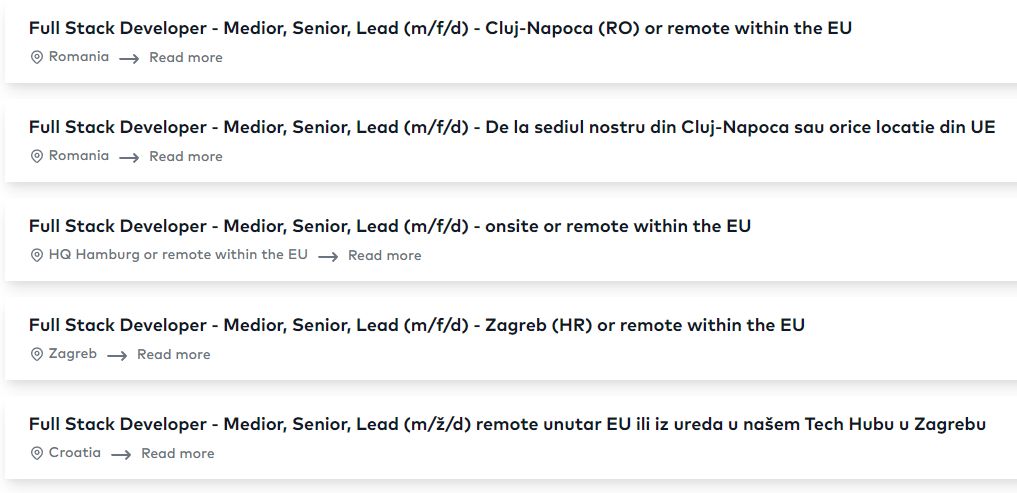
Task: Open Read more for Cluj-Napoca (RO) job
Action: point(185,58)
